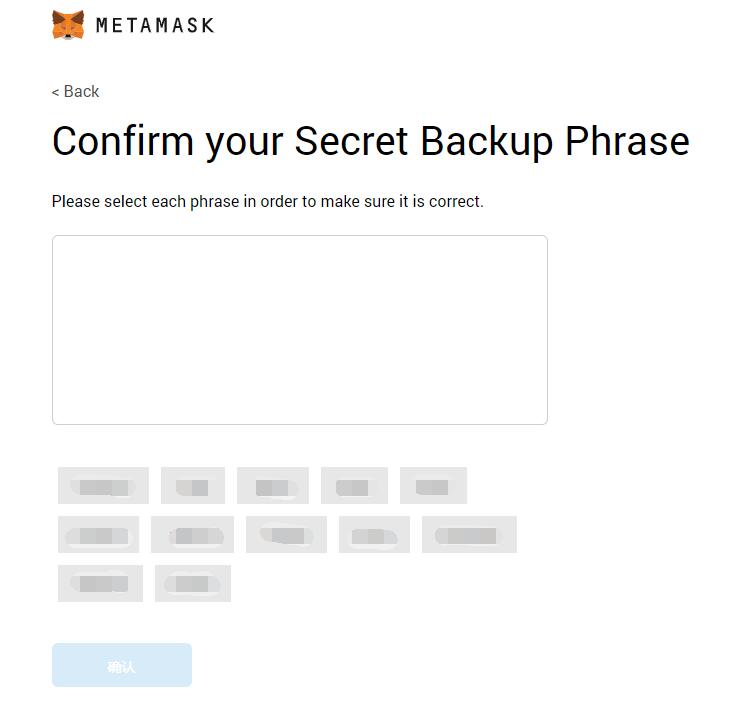Pick the last blurred word in middle row
The height and width of the screenshot is (710, 732).
pyautogui.click(x=469, y=535)
